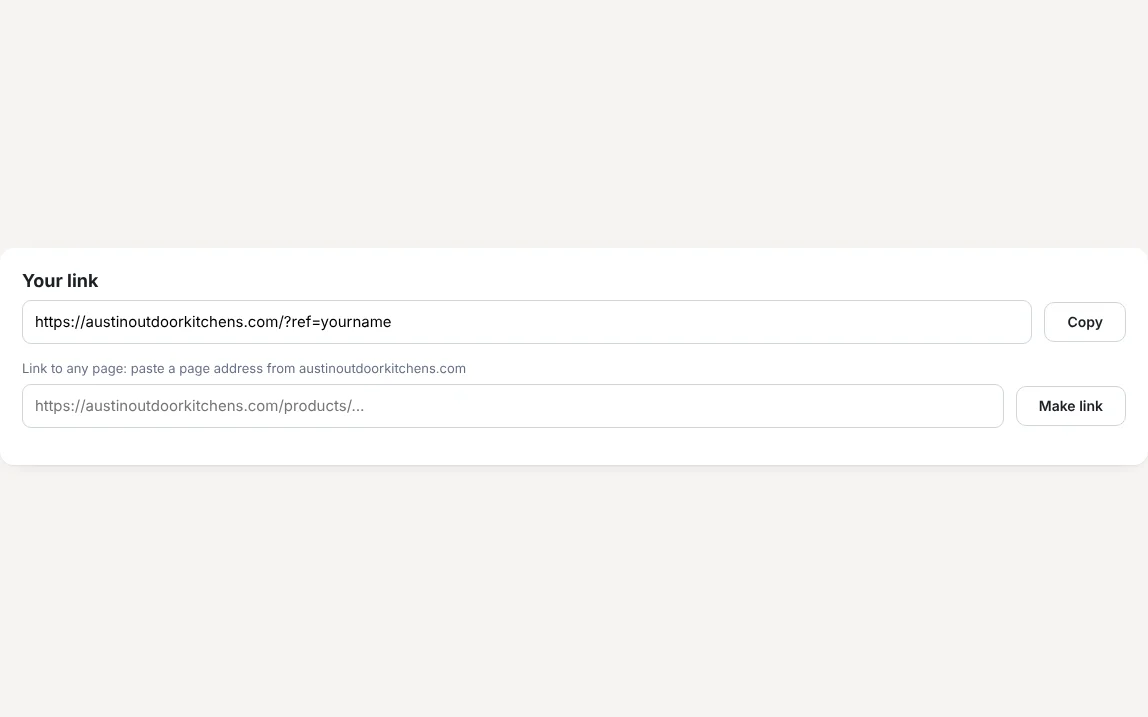This screenshot has height=717, width=1148.
Task: Click the Make link button
Action: tap(1070, 406)
